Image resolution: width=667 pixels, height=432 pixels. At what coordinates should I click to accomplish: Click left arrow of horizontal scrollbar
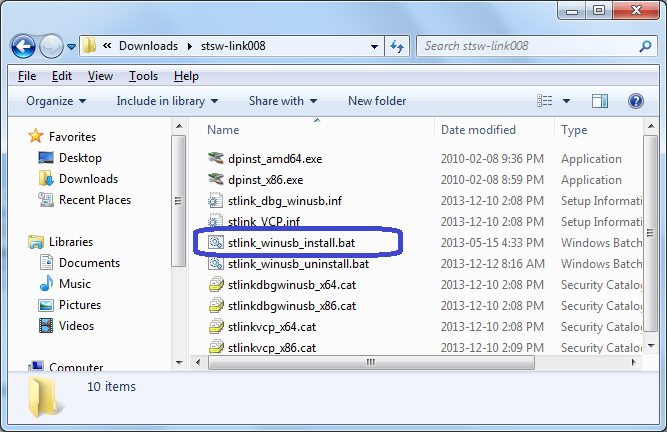coord(198,362)
